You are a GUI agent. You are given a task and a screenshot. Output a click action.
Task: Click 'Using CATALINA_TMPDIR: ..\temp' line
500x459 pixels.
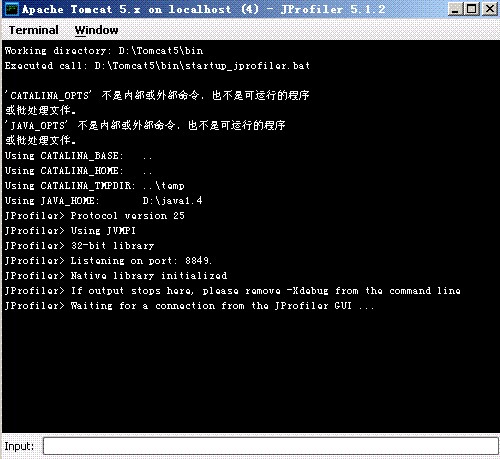94,186
